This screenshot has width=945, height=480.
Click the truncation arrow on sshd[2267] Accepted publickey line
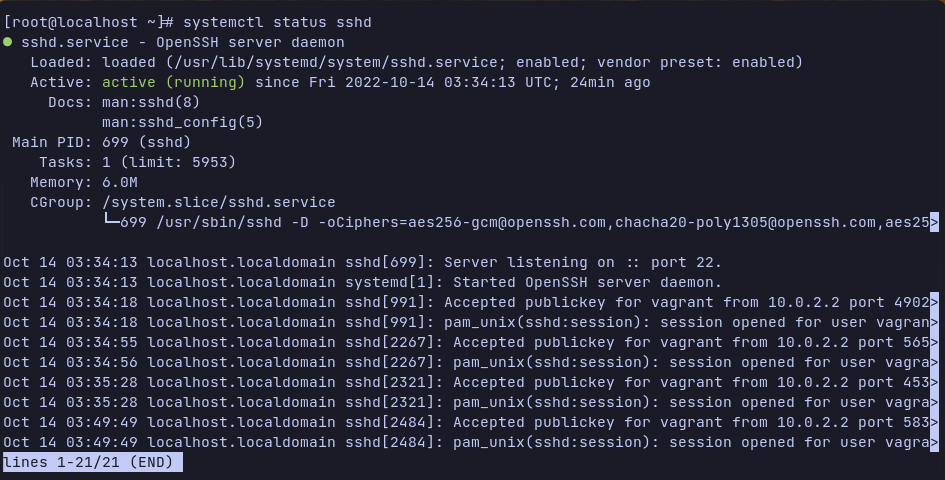coord(934,342)
